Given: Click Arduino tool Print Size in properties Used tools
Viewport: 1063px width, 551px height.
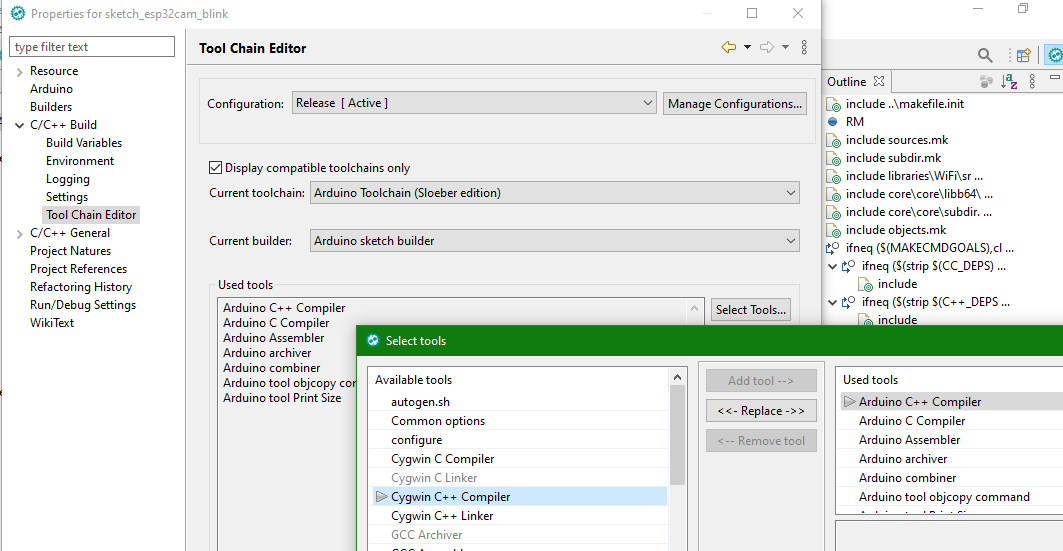Looking at the screenshot, I should pos(282,398).
